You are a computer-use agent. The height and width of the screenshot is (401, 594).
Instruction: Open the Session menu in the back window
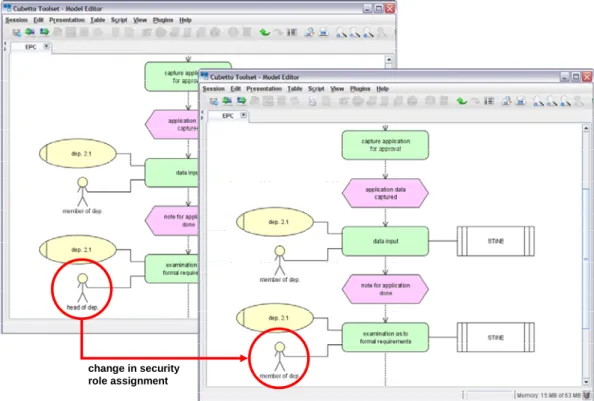16,20
